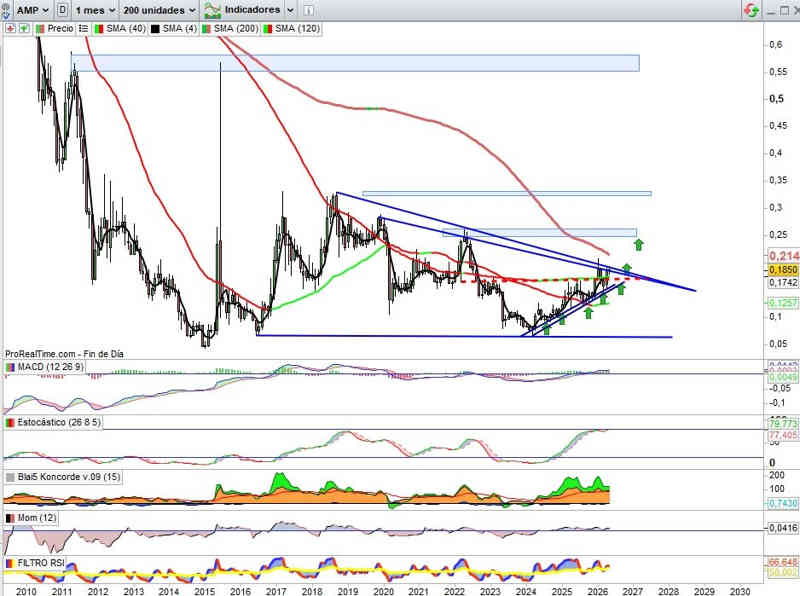Click the info icon in the top toolbar

pyautogui.click(x=309, y=10)
